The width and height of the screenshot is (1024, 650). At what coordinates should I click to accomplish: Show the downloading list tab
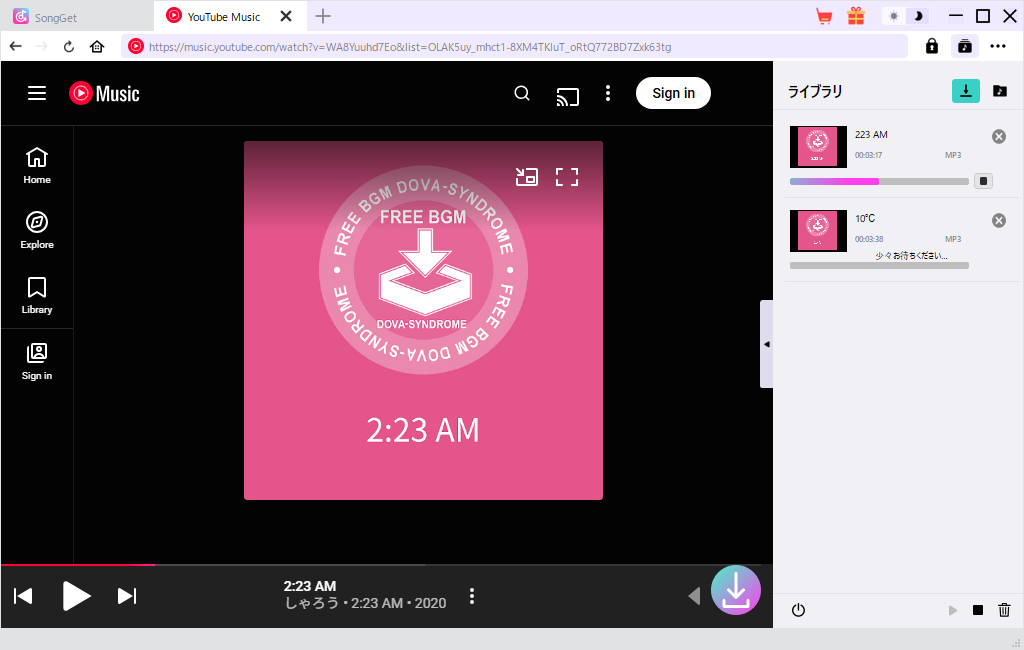[x=965, y=91]
